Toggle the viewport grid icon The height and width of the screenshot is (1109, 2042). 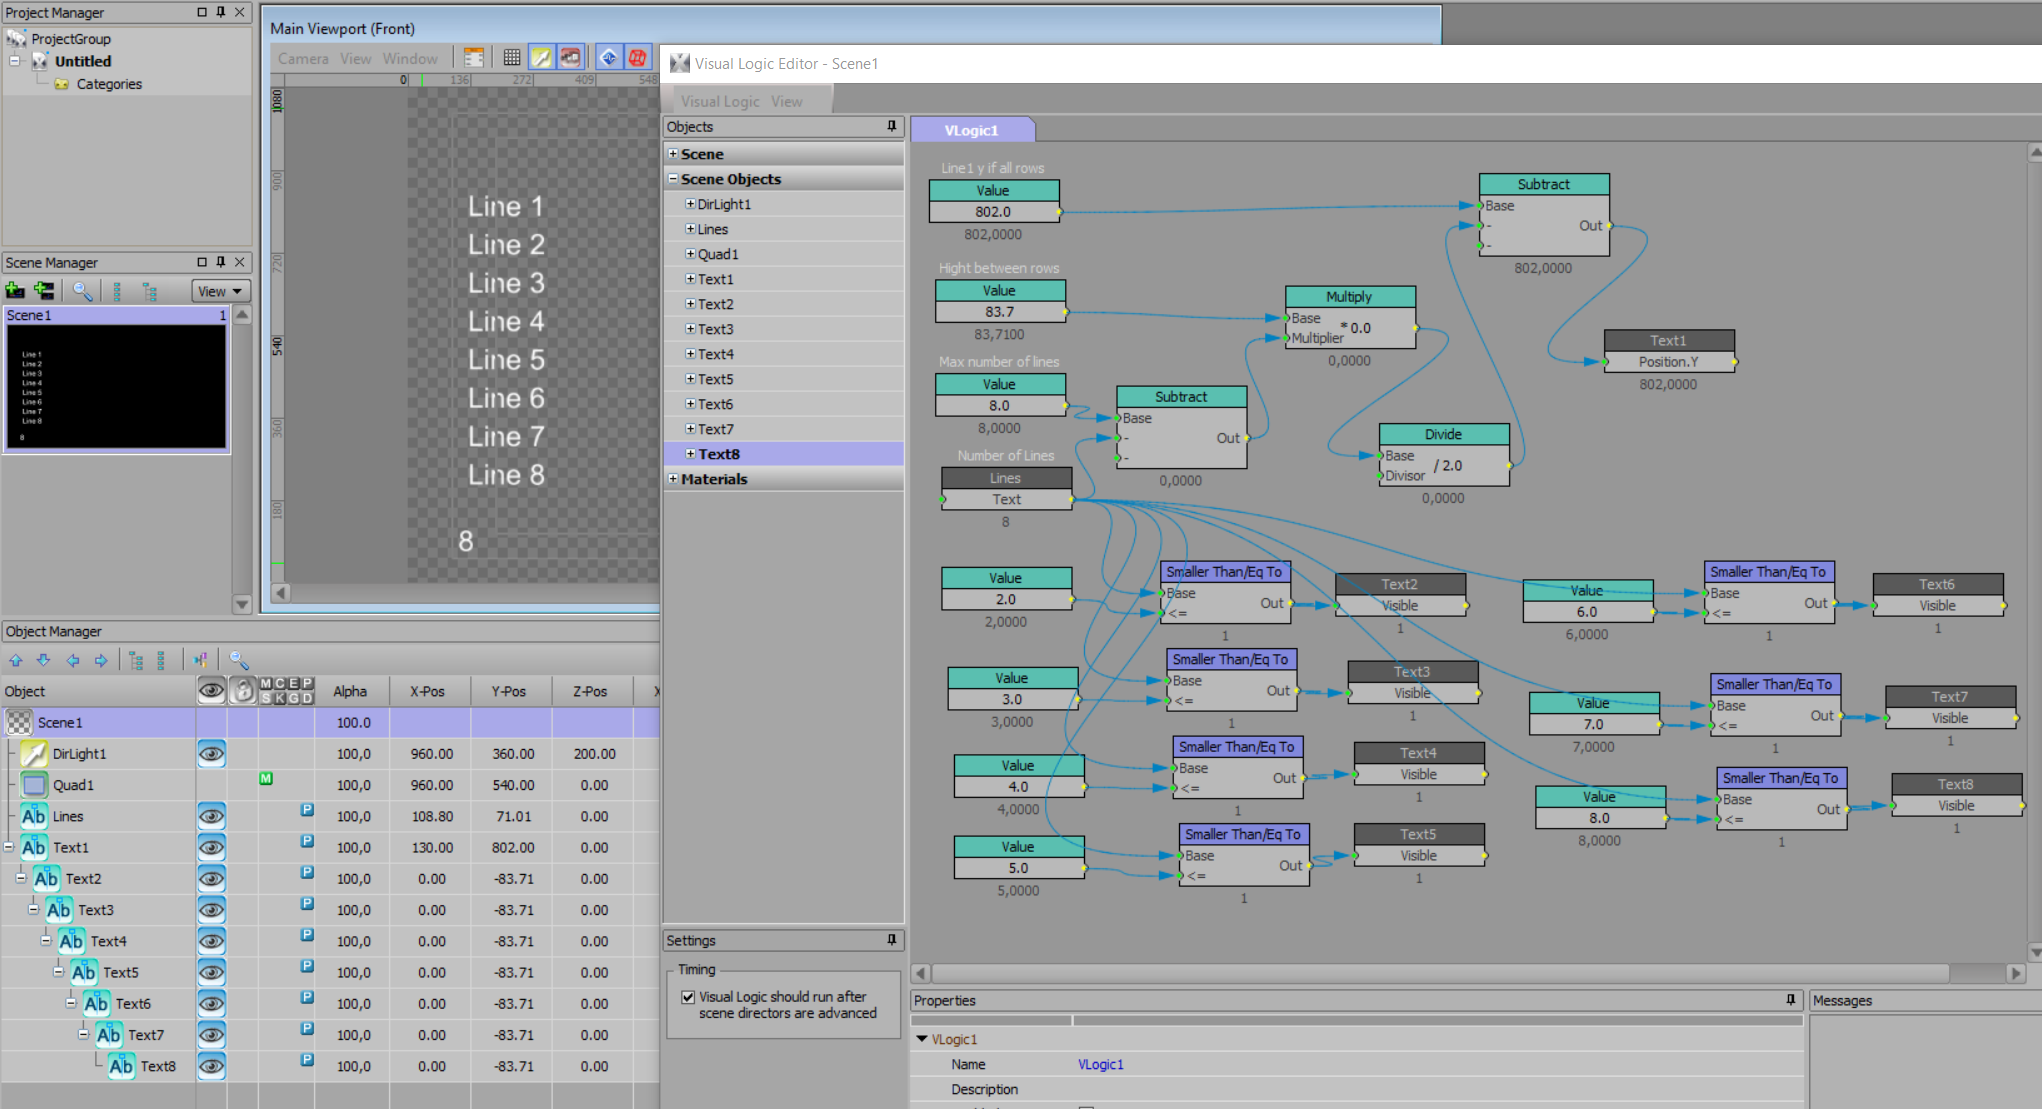tap(511, 58)
